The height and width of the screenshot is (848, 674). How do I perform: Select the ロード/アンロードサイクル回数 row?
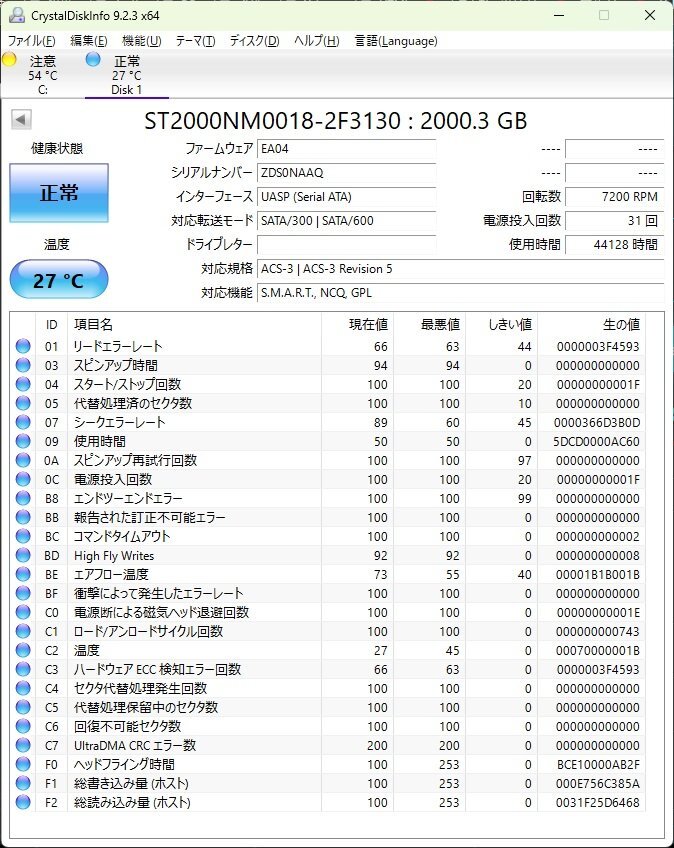329,631
